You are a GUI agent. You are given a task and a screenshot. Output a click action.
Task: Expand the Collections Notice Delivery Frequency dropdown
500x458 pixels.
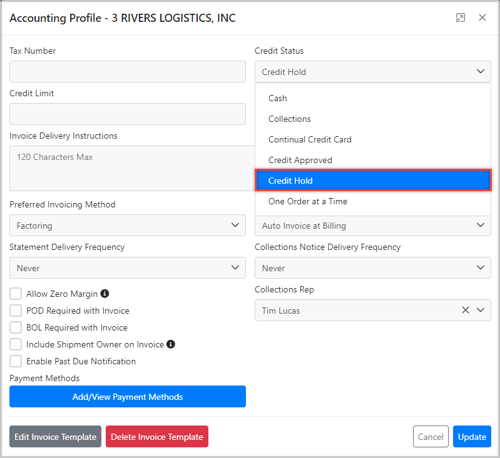373,268
